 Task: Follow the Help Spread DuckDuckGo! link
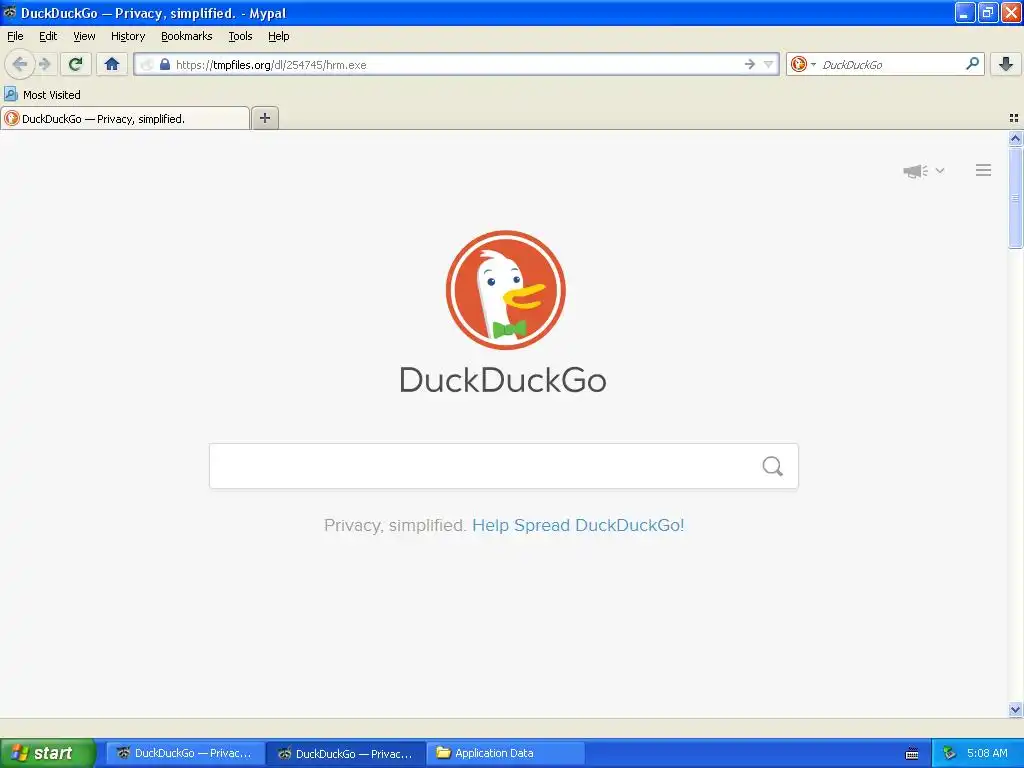(578, 525)
